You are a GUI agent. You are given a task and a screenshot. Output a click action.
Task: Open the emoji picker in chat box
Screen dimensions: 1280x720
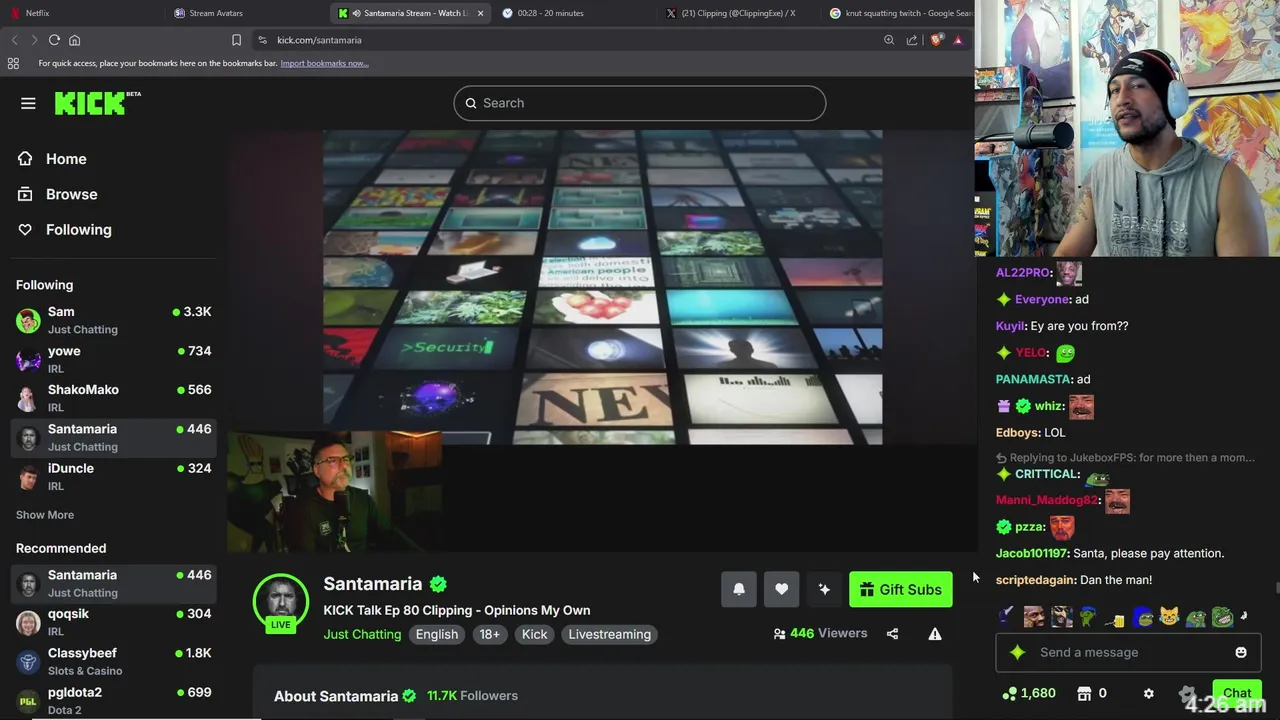point(1241,652)
